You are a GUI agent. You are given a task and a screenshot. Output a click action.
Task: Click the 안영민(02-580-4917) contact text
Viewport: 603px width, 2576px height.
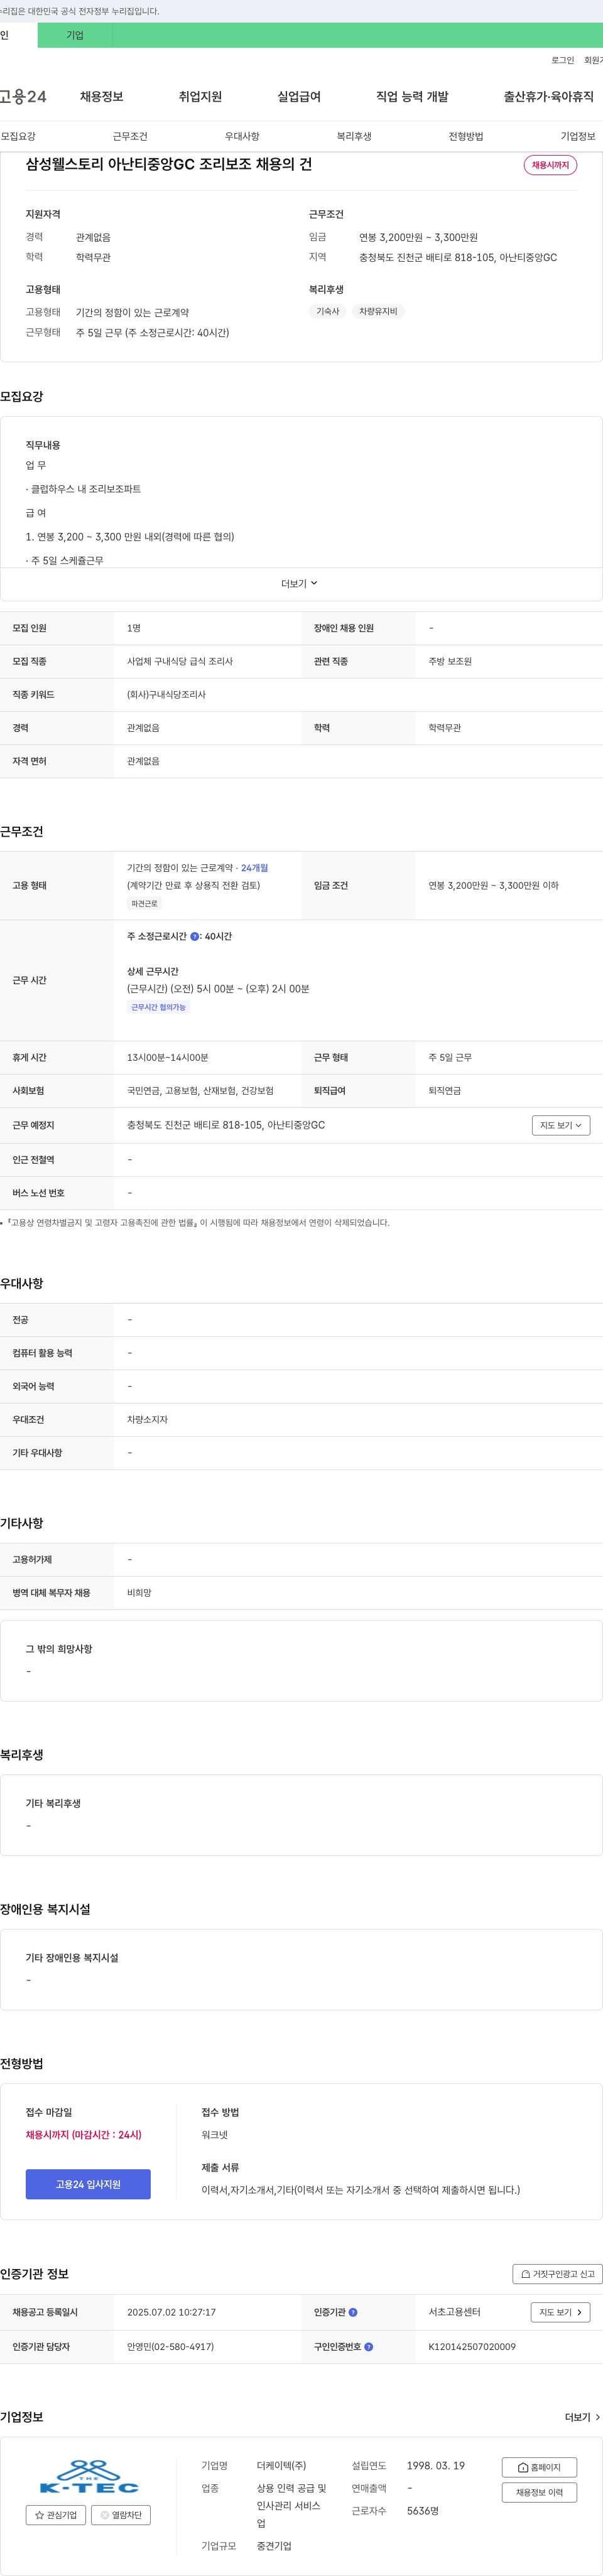pyautogui.click(x=170, y=2347)
